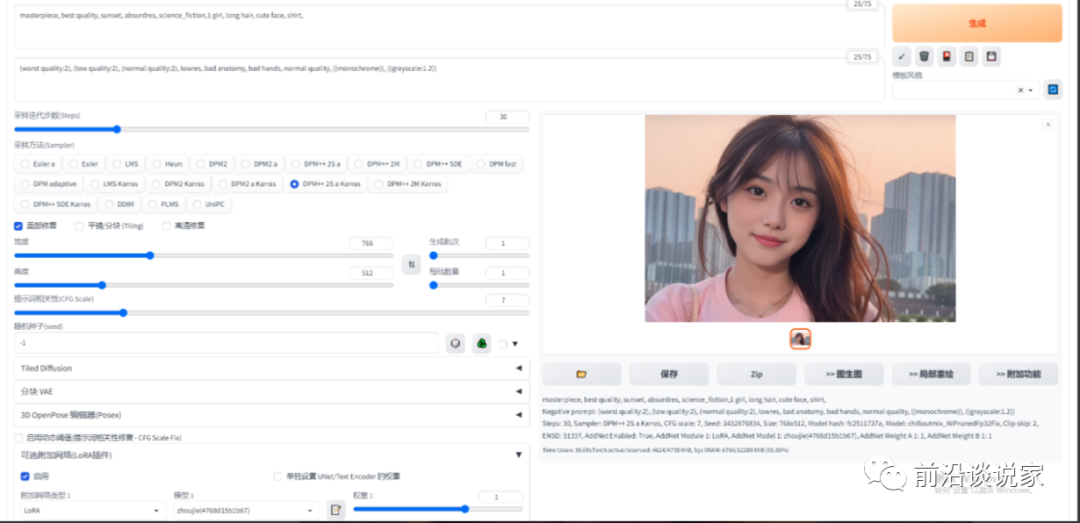Send the image to >> 局部重绘
Image resolution: width=1080 pixels, height=523 pixels.
coord(931,374)
